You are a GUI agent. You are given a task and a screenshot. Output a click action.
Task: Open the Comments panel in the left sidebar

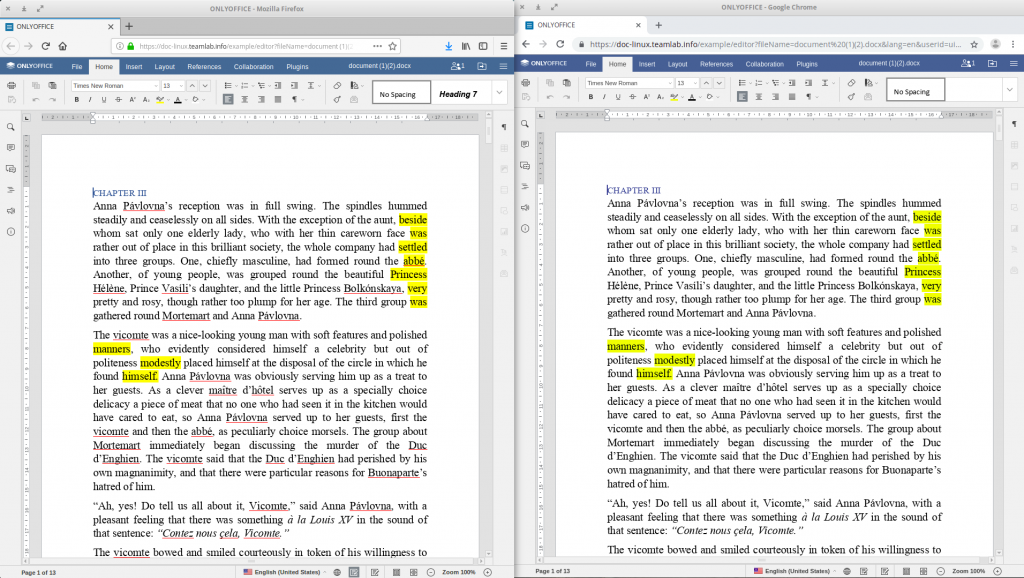[x=12, y=147]
